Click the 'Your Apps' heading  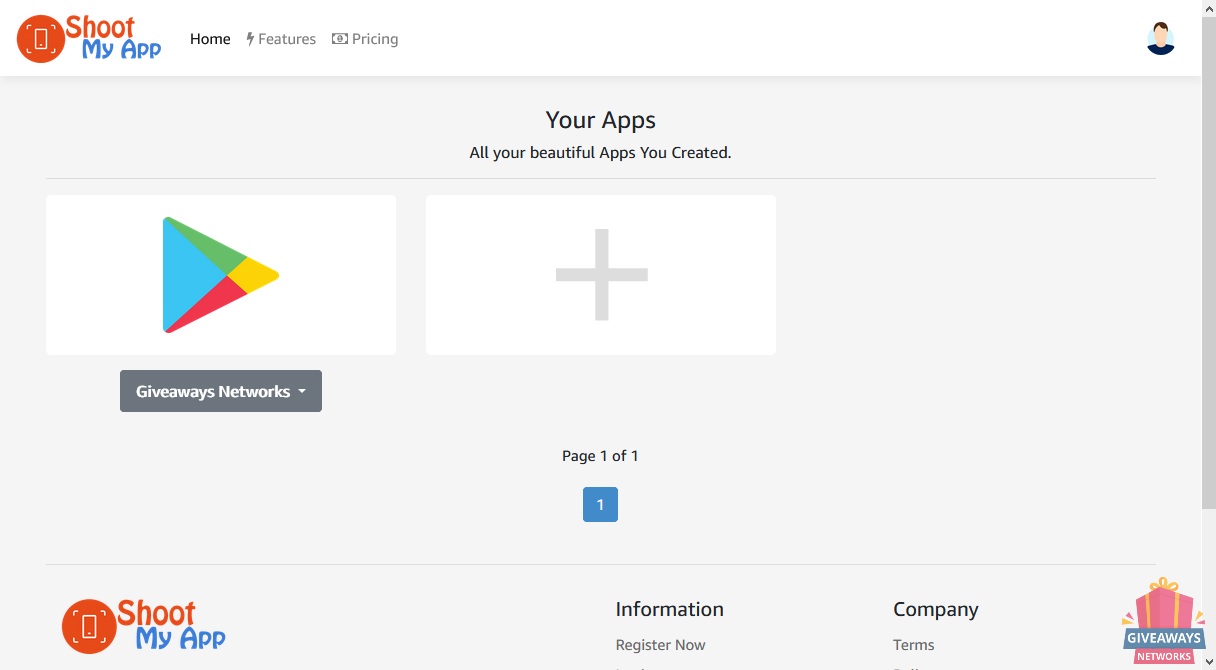(601, 120)
